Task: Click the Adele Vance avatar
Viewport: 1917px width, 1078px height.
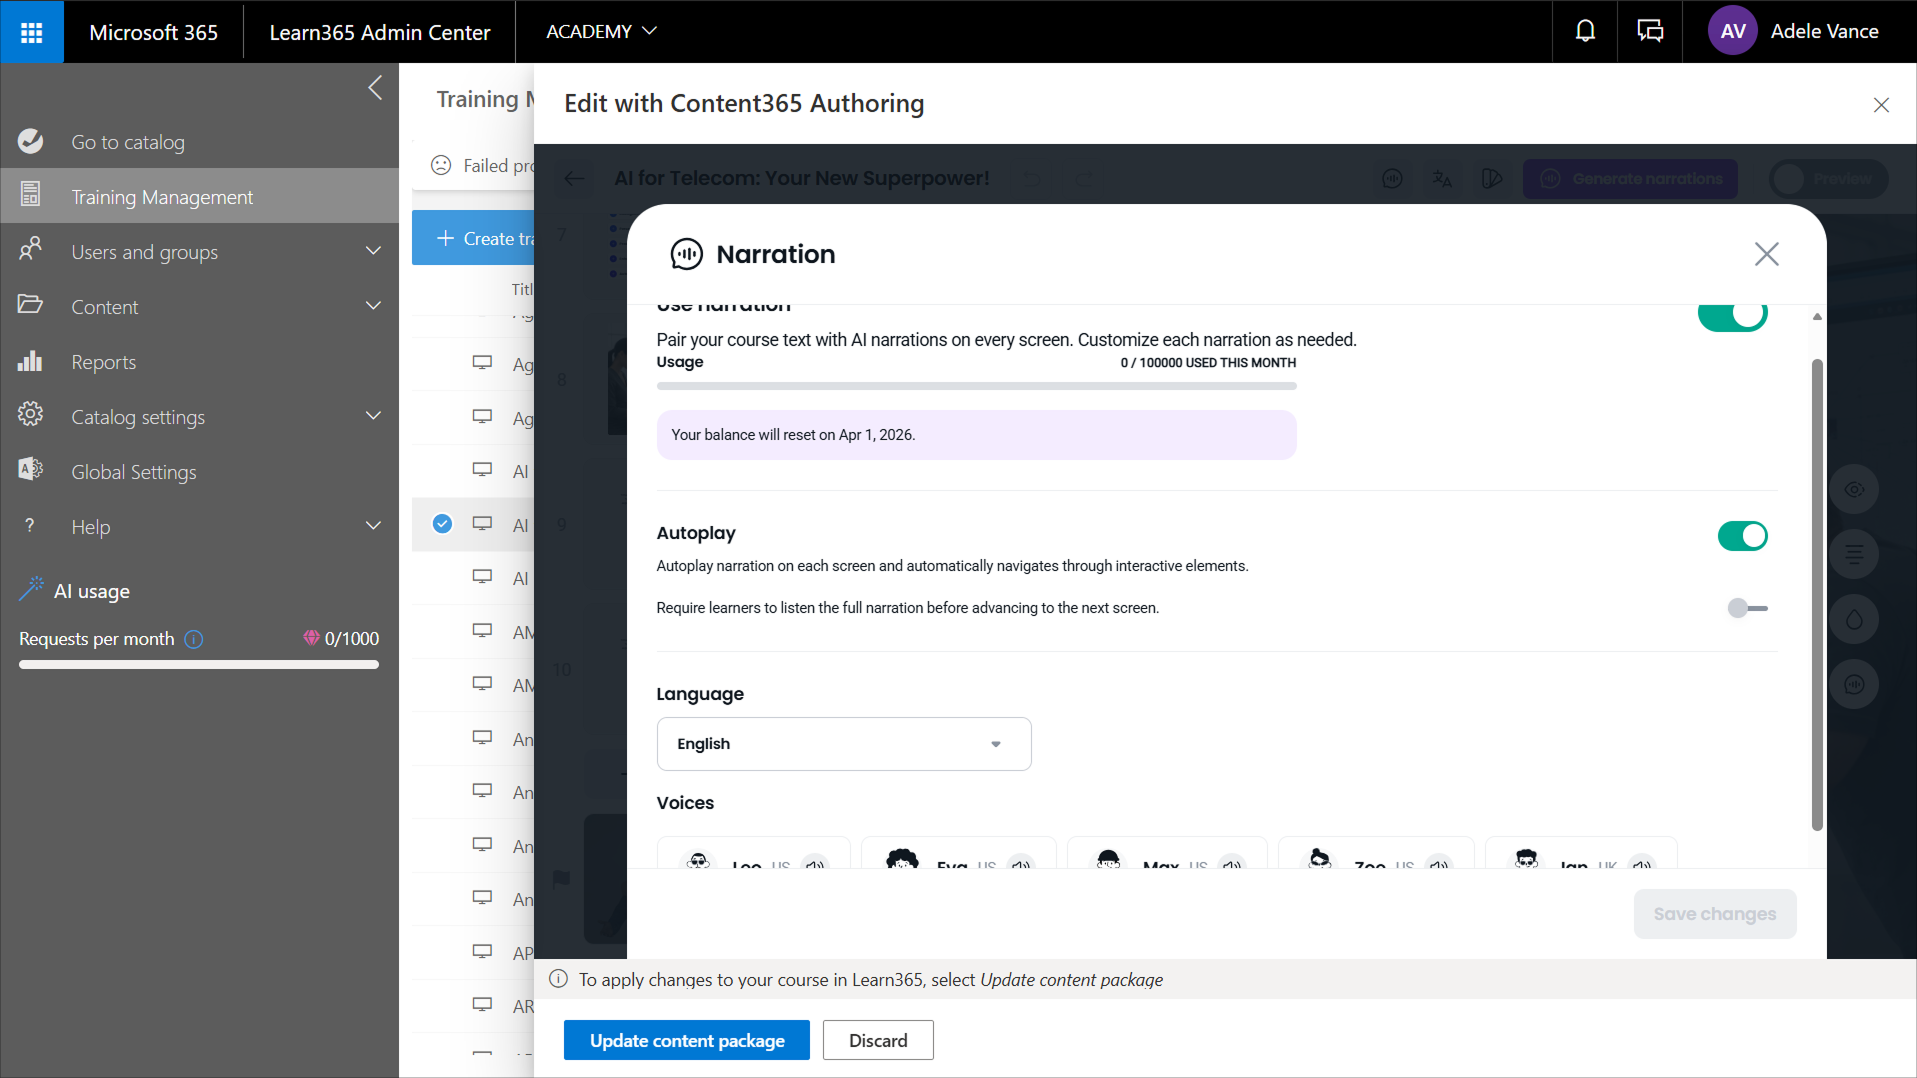Action: [1732, 32]
